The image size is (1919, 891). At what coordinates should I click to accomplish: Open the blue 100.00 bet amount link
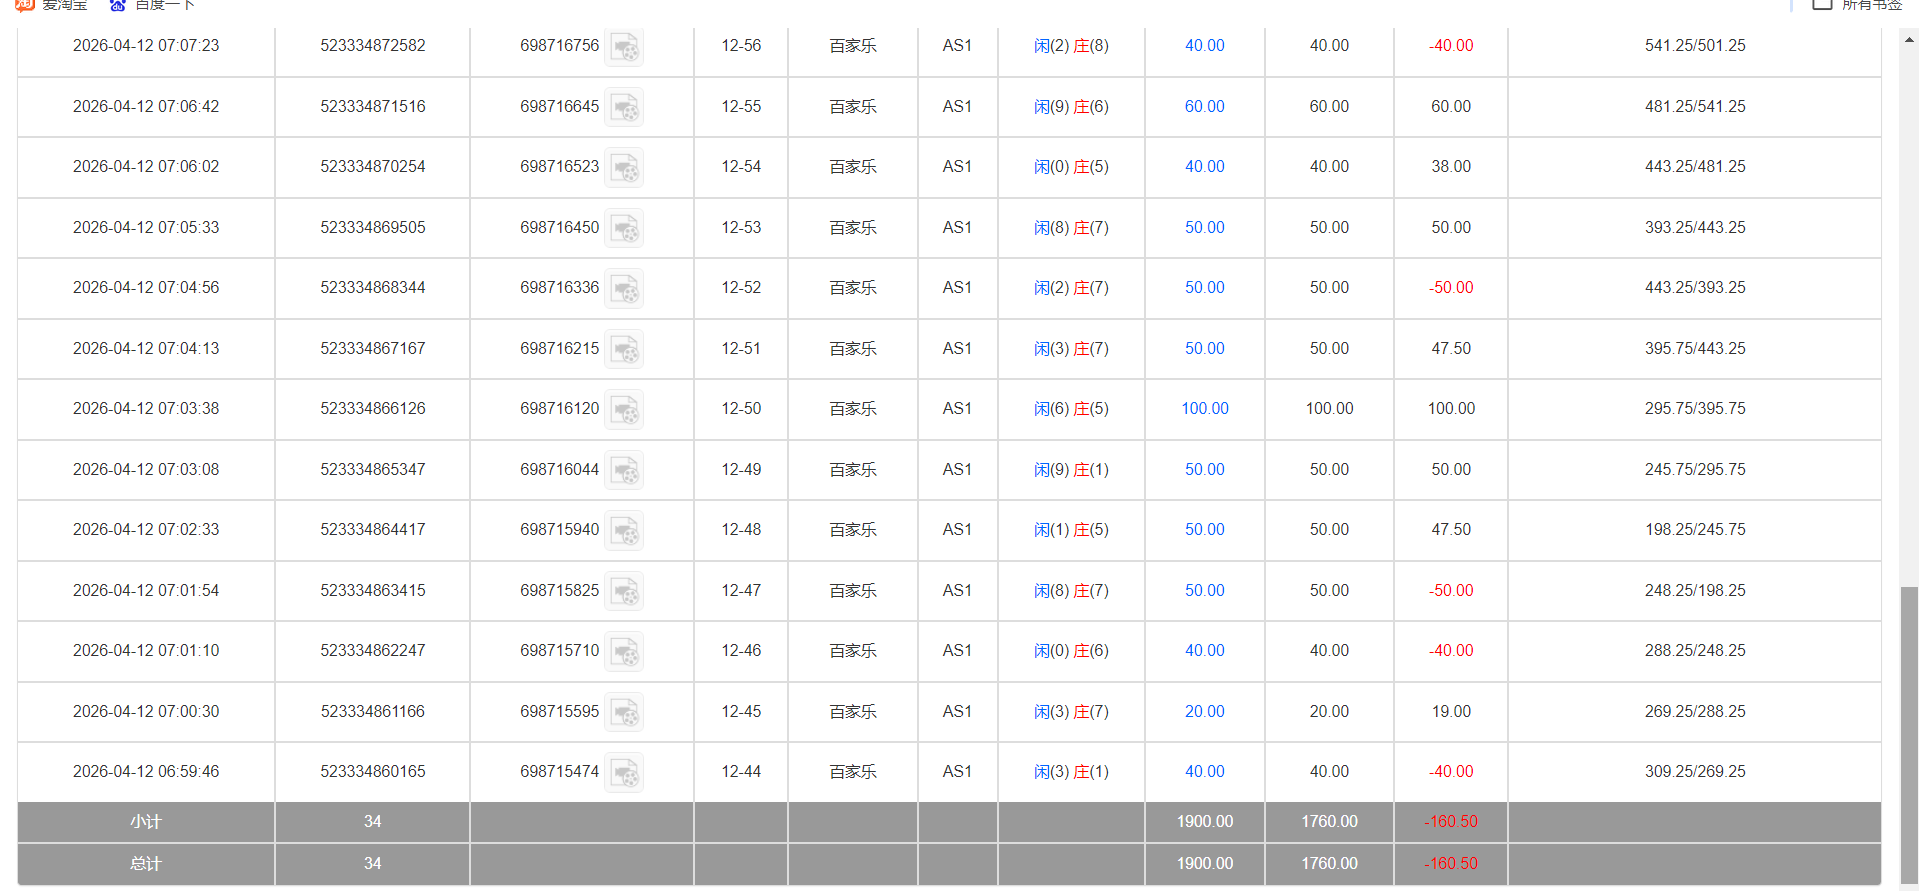pyautogui.click(x=1204, y=409)
